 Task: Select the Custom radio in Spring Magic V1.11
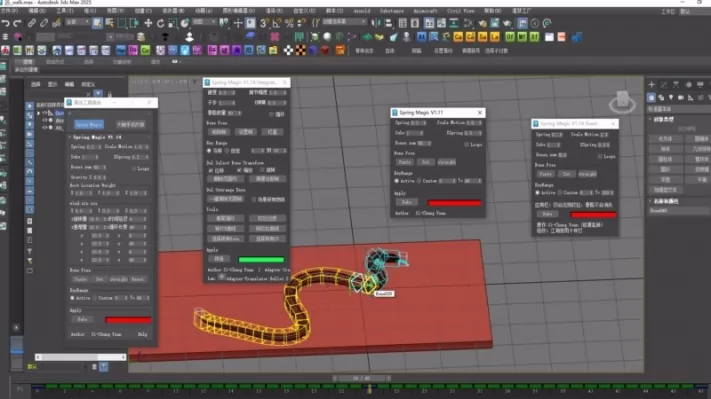(419, 181)
